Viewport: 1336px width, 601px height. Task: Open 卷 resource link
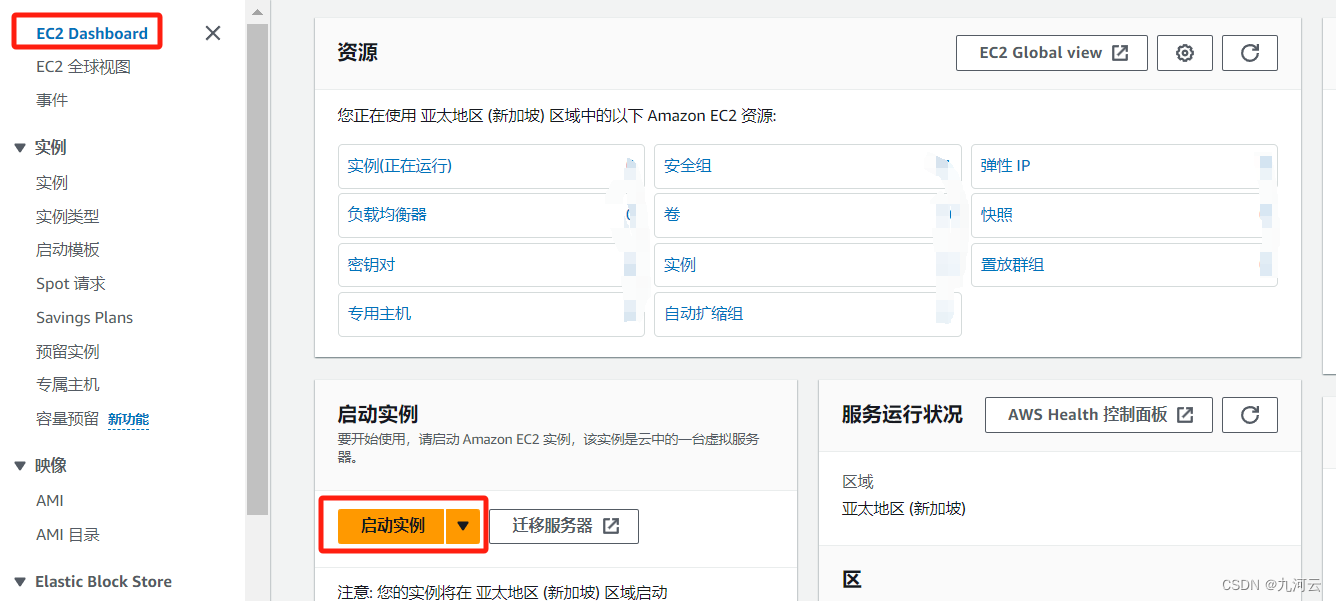point(672,215)
